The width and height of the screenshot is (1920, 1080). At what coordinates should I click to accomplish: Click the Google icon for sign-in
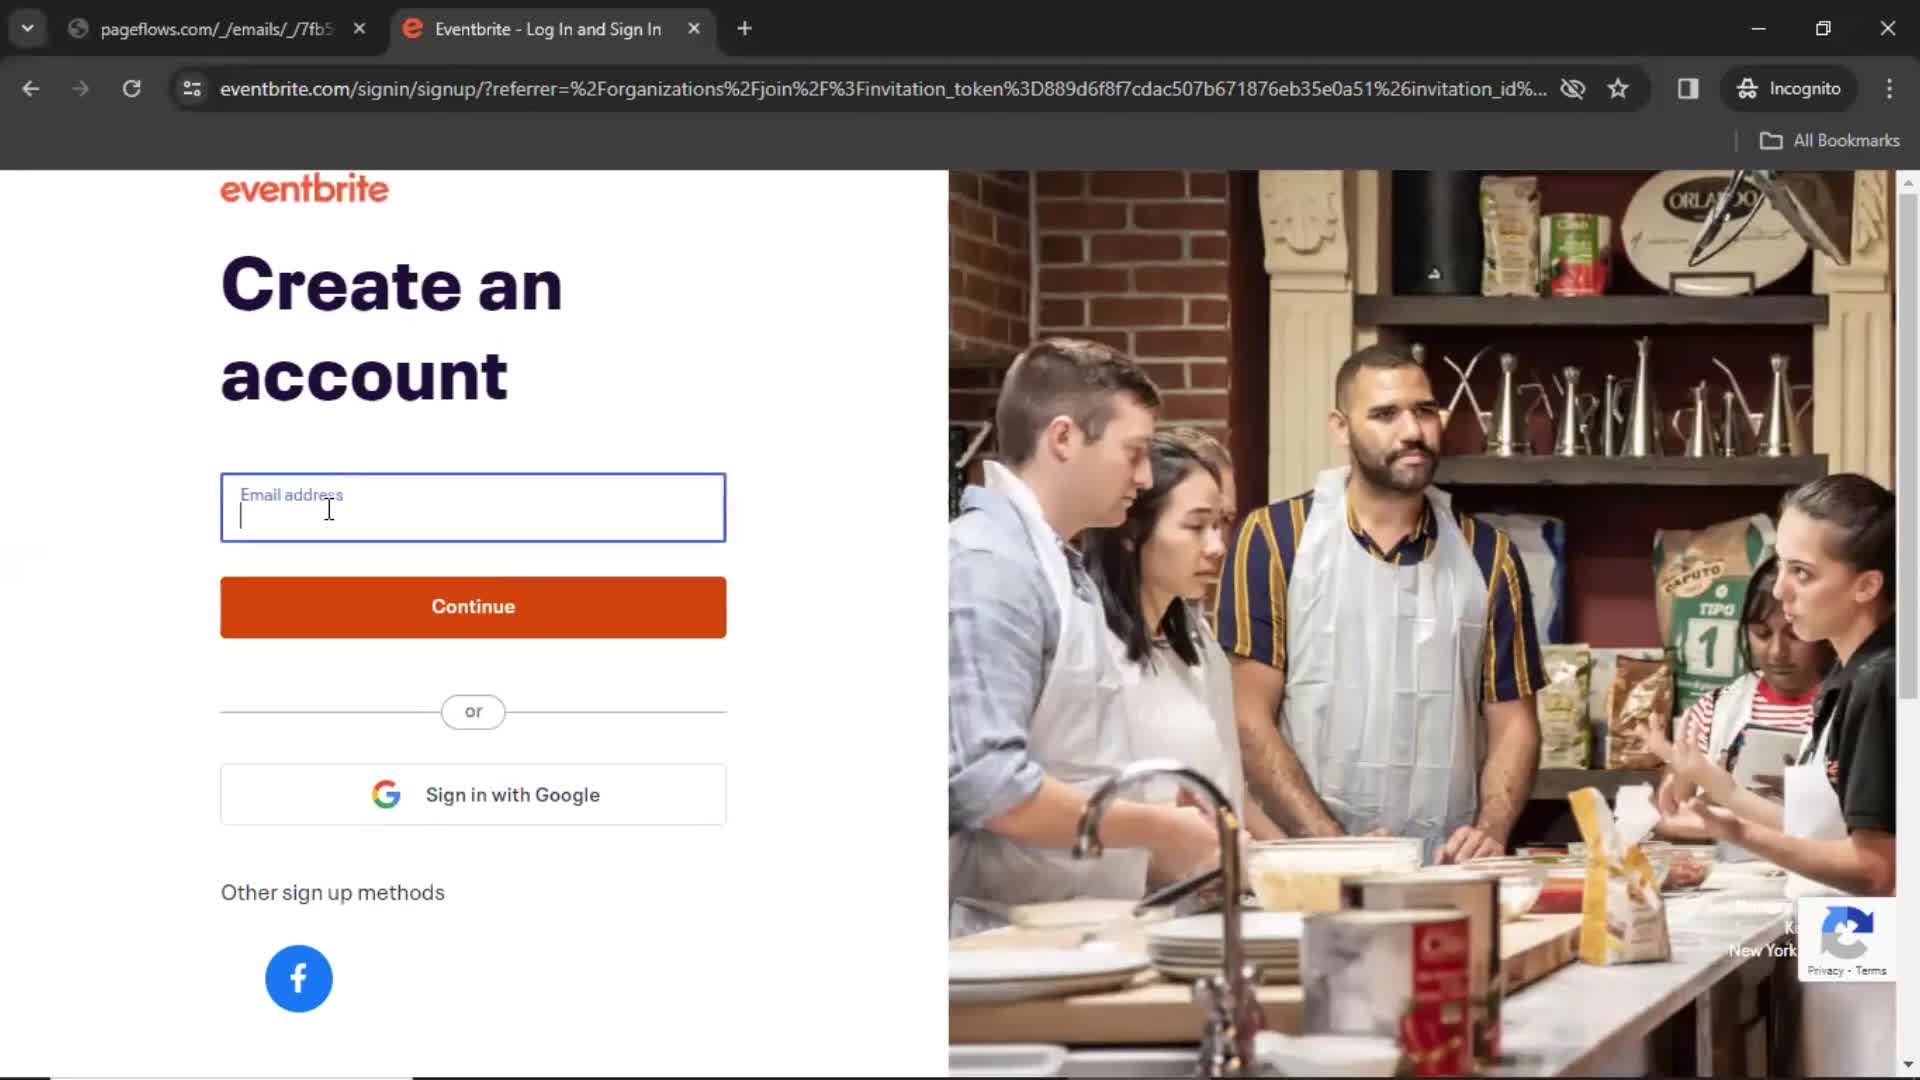(x=386, y=795)
